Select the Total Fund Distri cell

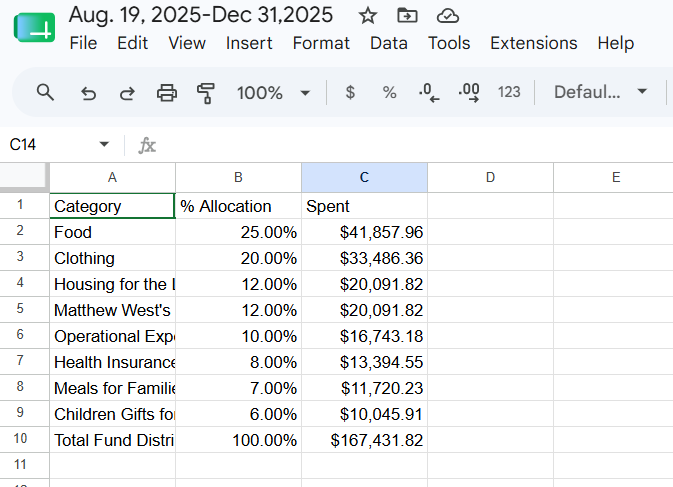click(x=112, y=440)
